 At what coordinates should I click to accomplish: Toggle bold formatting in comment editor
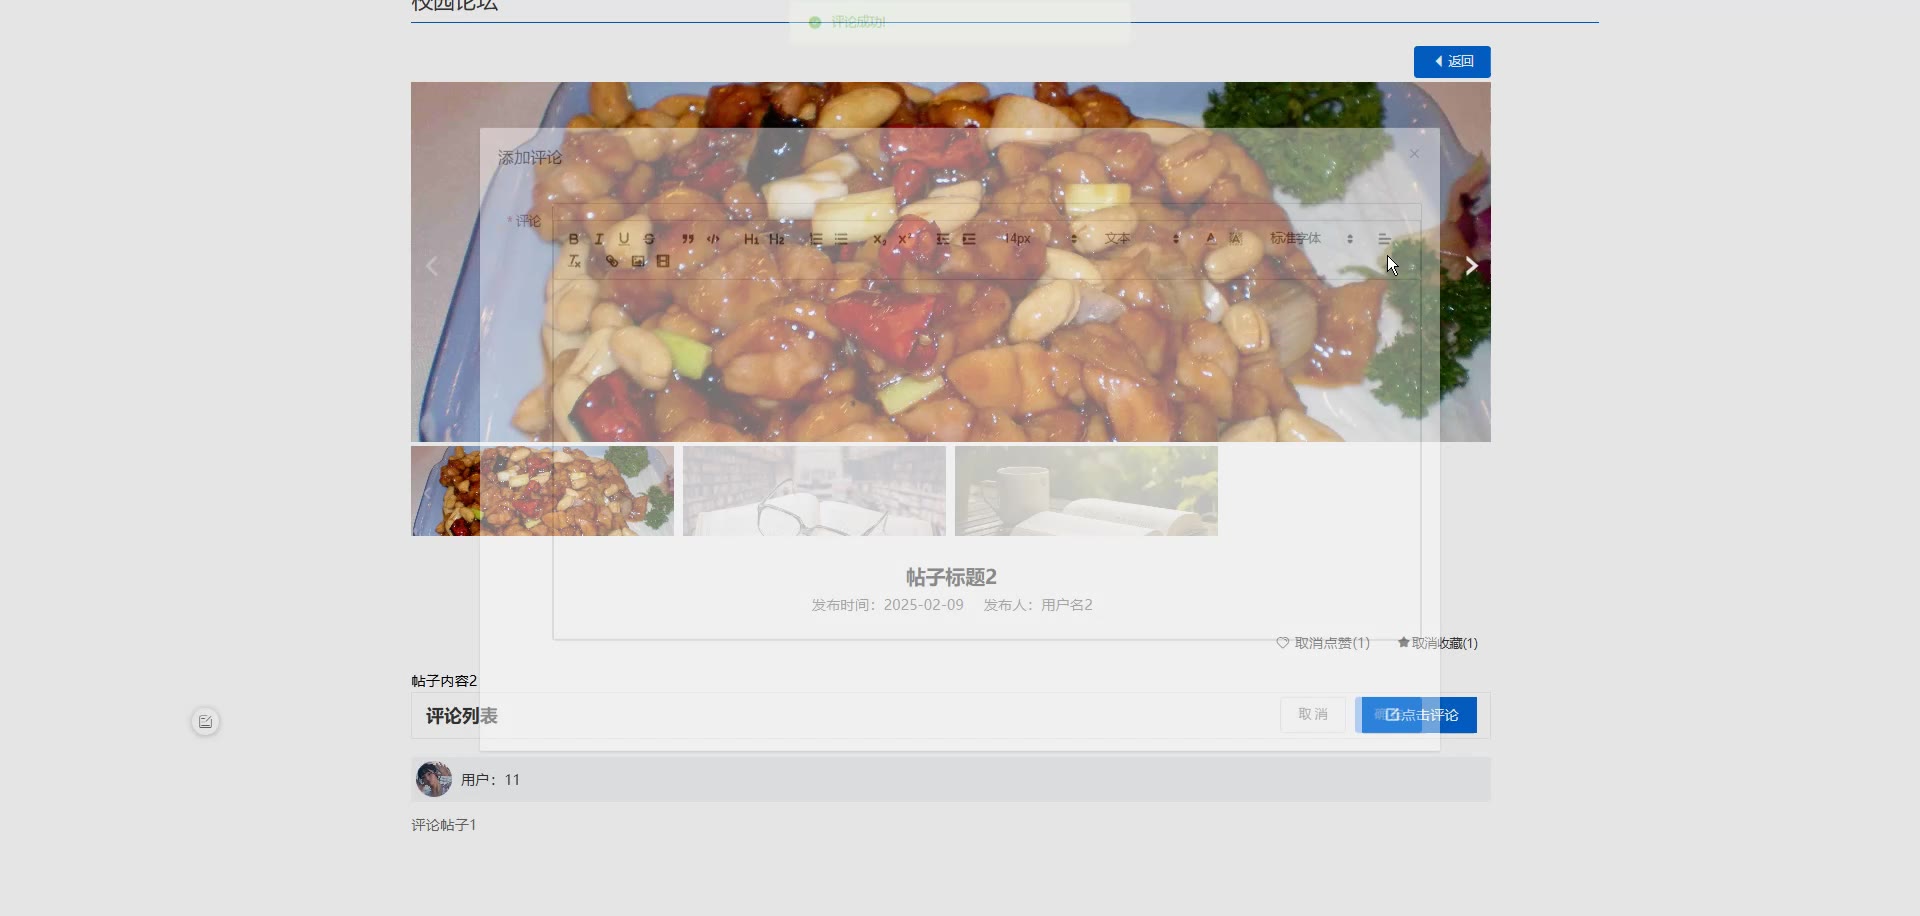coord(573,239)
